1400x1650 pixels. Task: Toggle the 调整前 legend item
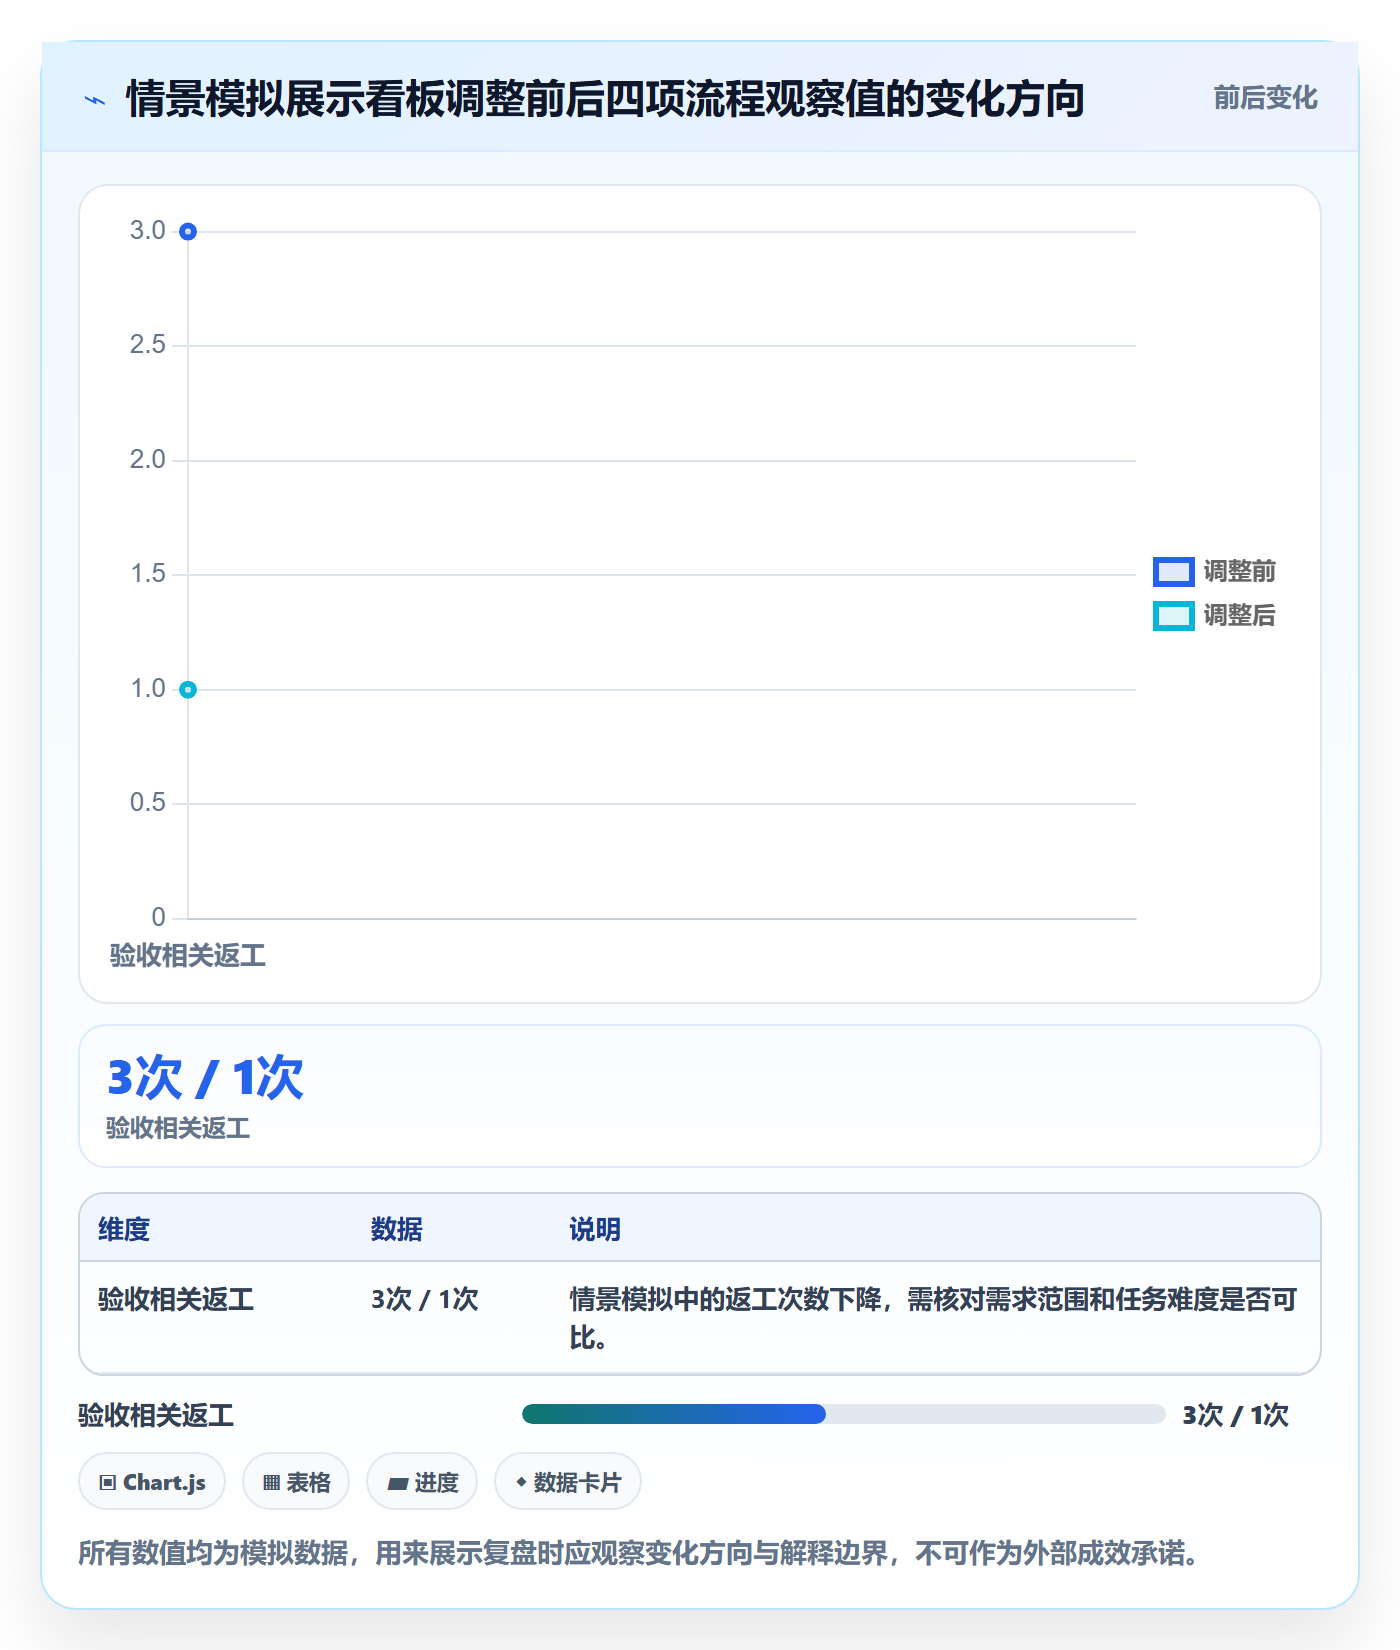(x=1214, y=572)
